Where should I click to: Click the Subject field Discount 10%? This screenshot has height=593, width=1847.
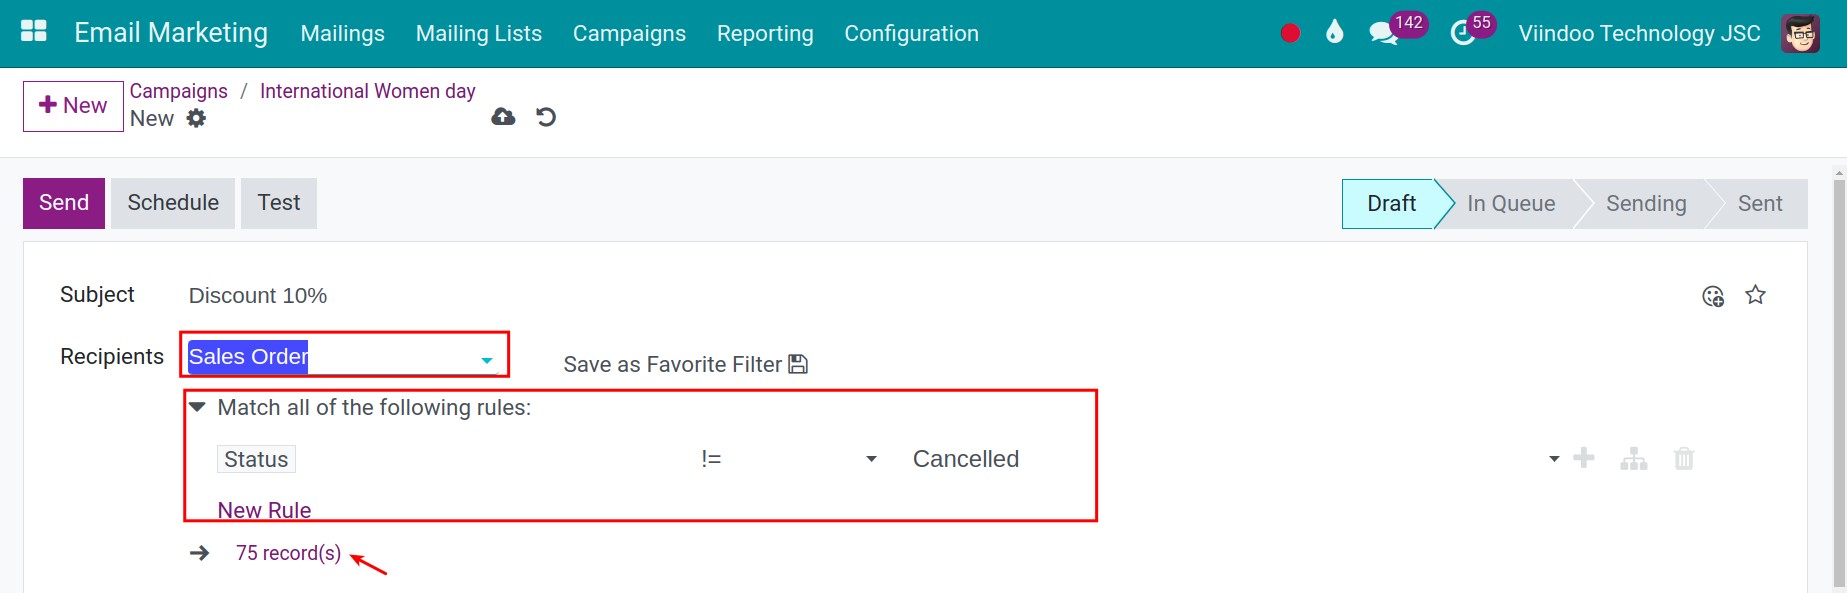point(258,296)
